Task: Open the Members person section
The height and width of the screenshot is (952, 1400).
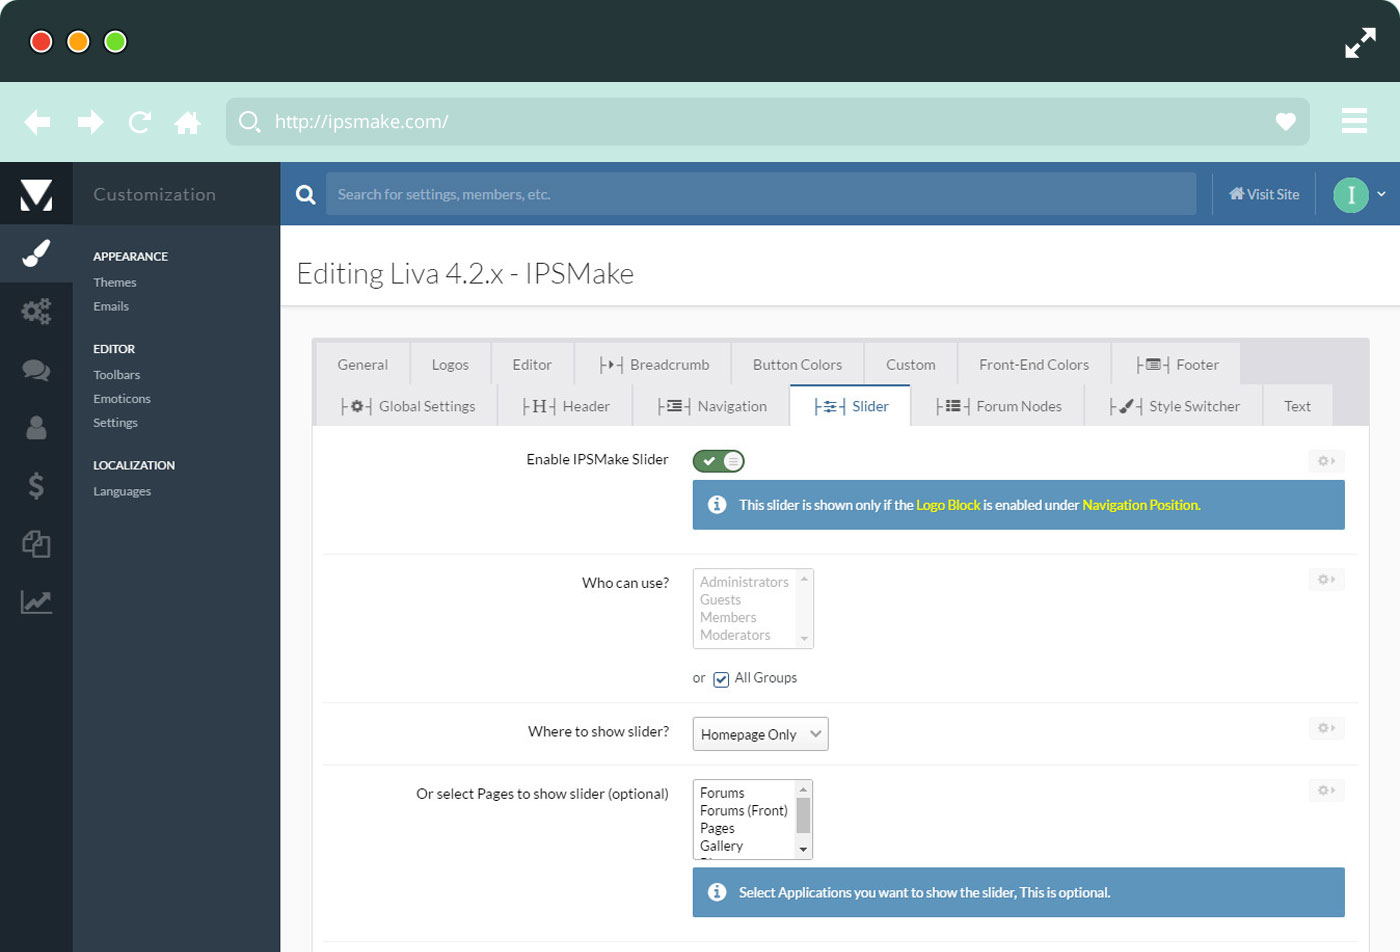Action: 36,428
